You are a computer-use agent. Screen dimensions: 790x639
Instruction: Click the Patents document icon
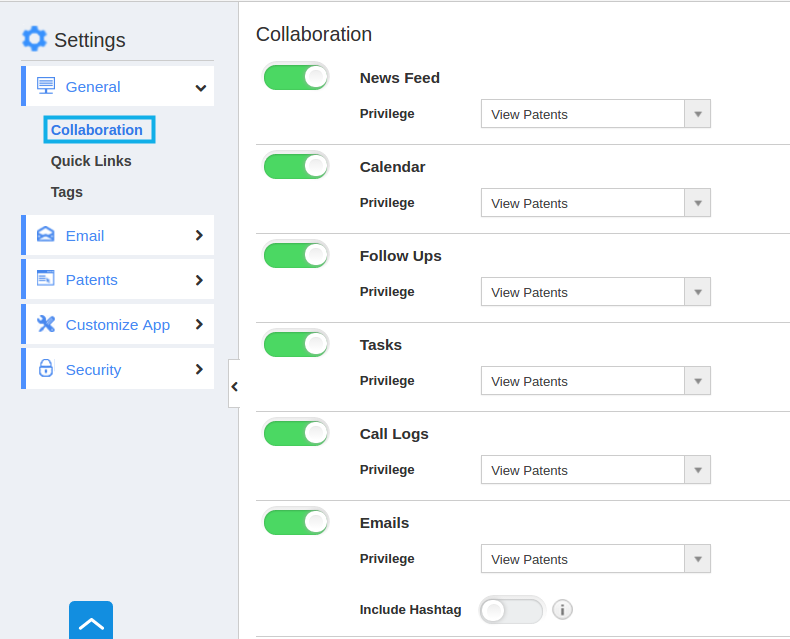click(x=45, y=278)
